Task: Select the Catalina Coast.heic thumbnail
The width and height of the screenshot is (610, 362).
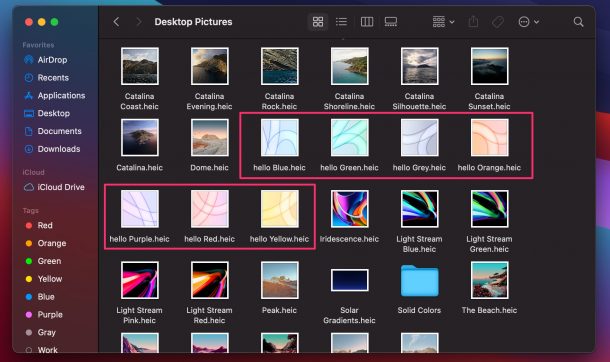Action: 140,66
